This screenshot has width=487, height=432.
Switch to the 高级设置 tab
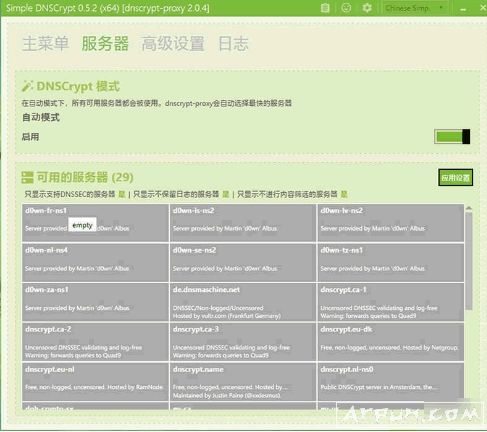[173, 44]
